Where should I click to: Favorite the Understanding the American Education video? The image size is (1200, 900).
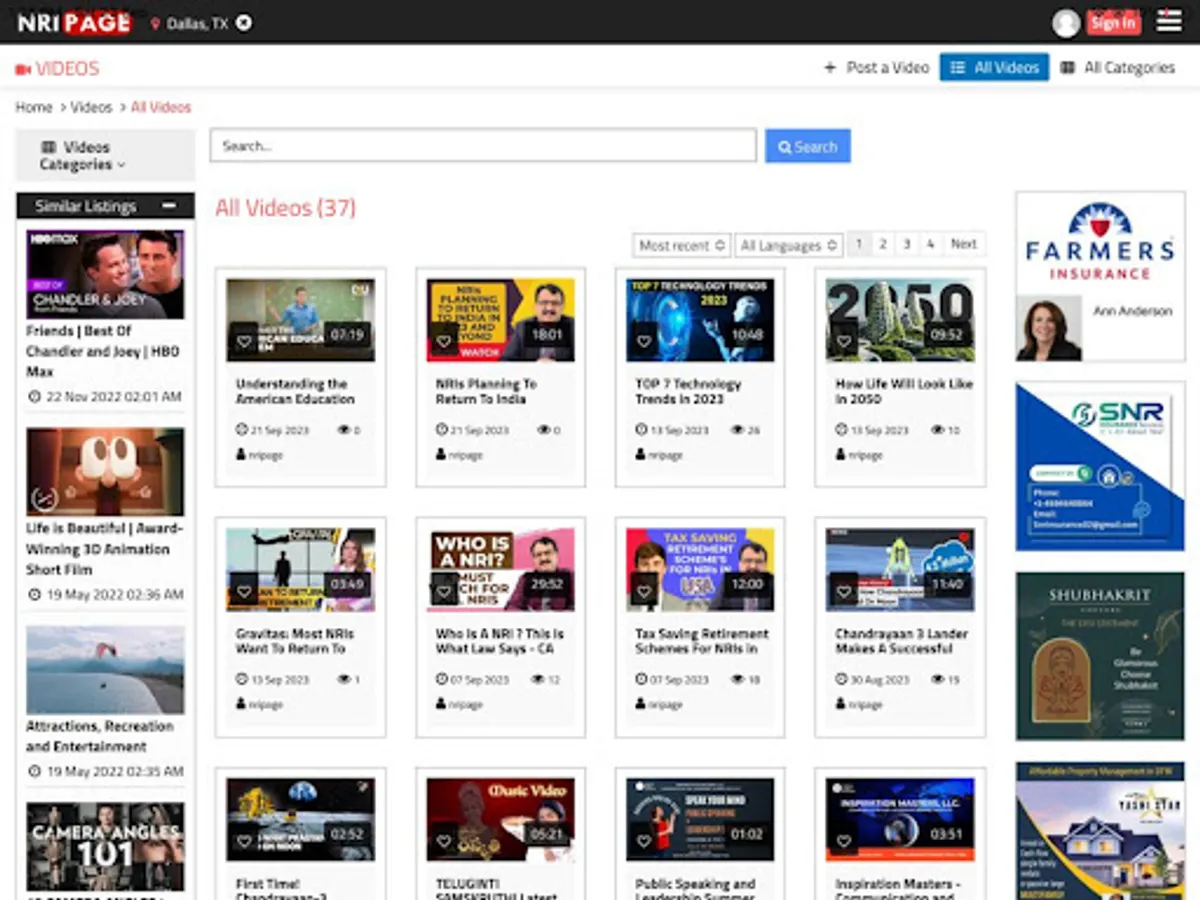(x=244, y=340)
